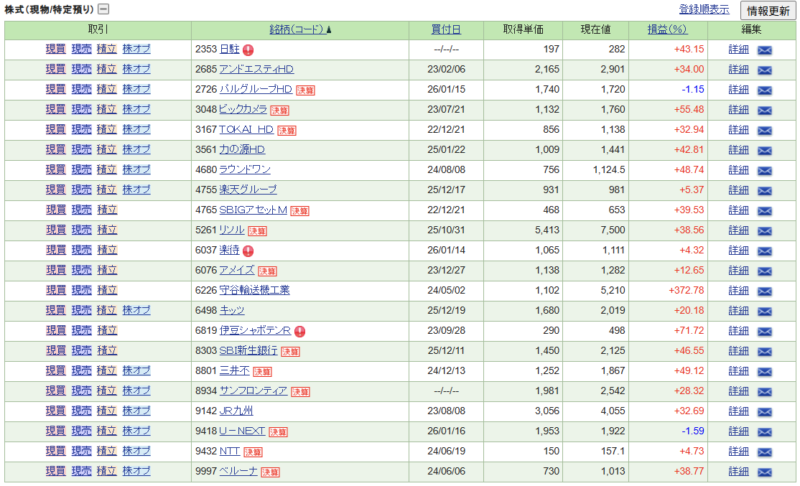Click the red warning icon by 伊豆シャボテンR
800x486 pixels.
click(299, 331)
